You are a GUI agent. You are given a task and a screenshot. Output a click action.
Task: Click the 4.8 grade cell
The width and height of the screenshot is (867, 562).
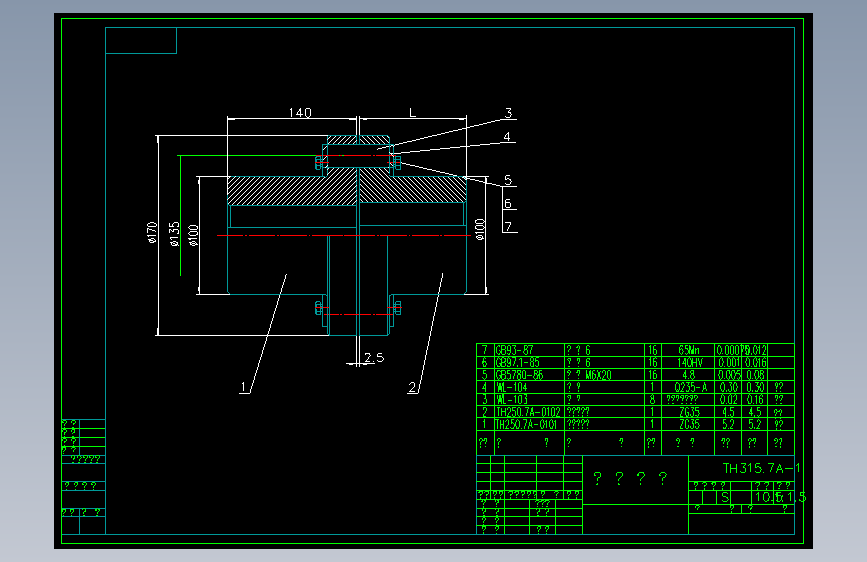689,375
